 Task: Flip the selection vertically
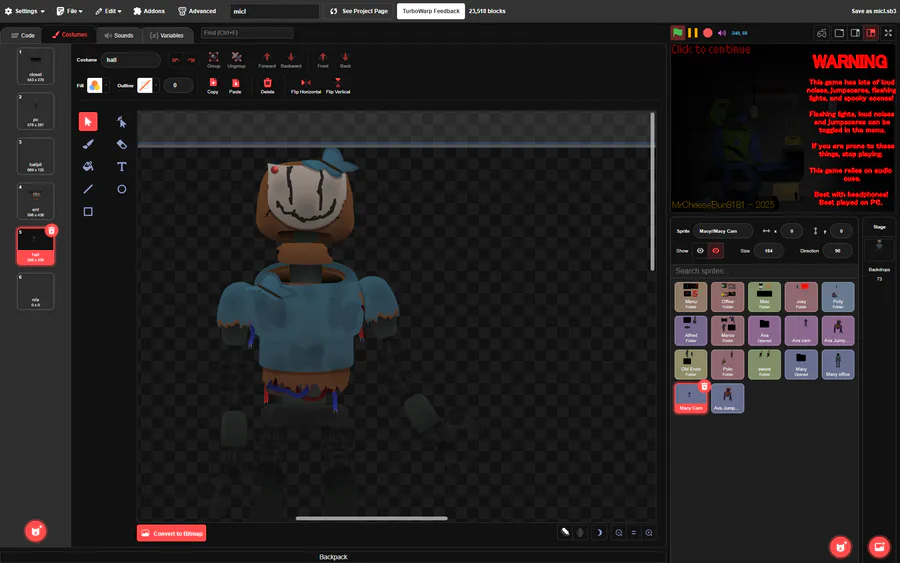coord(338,86)
